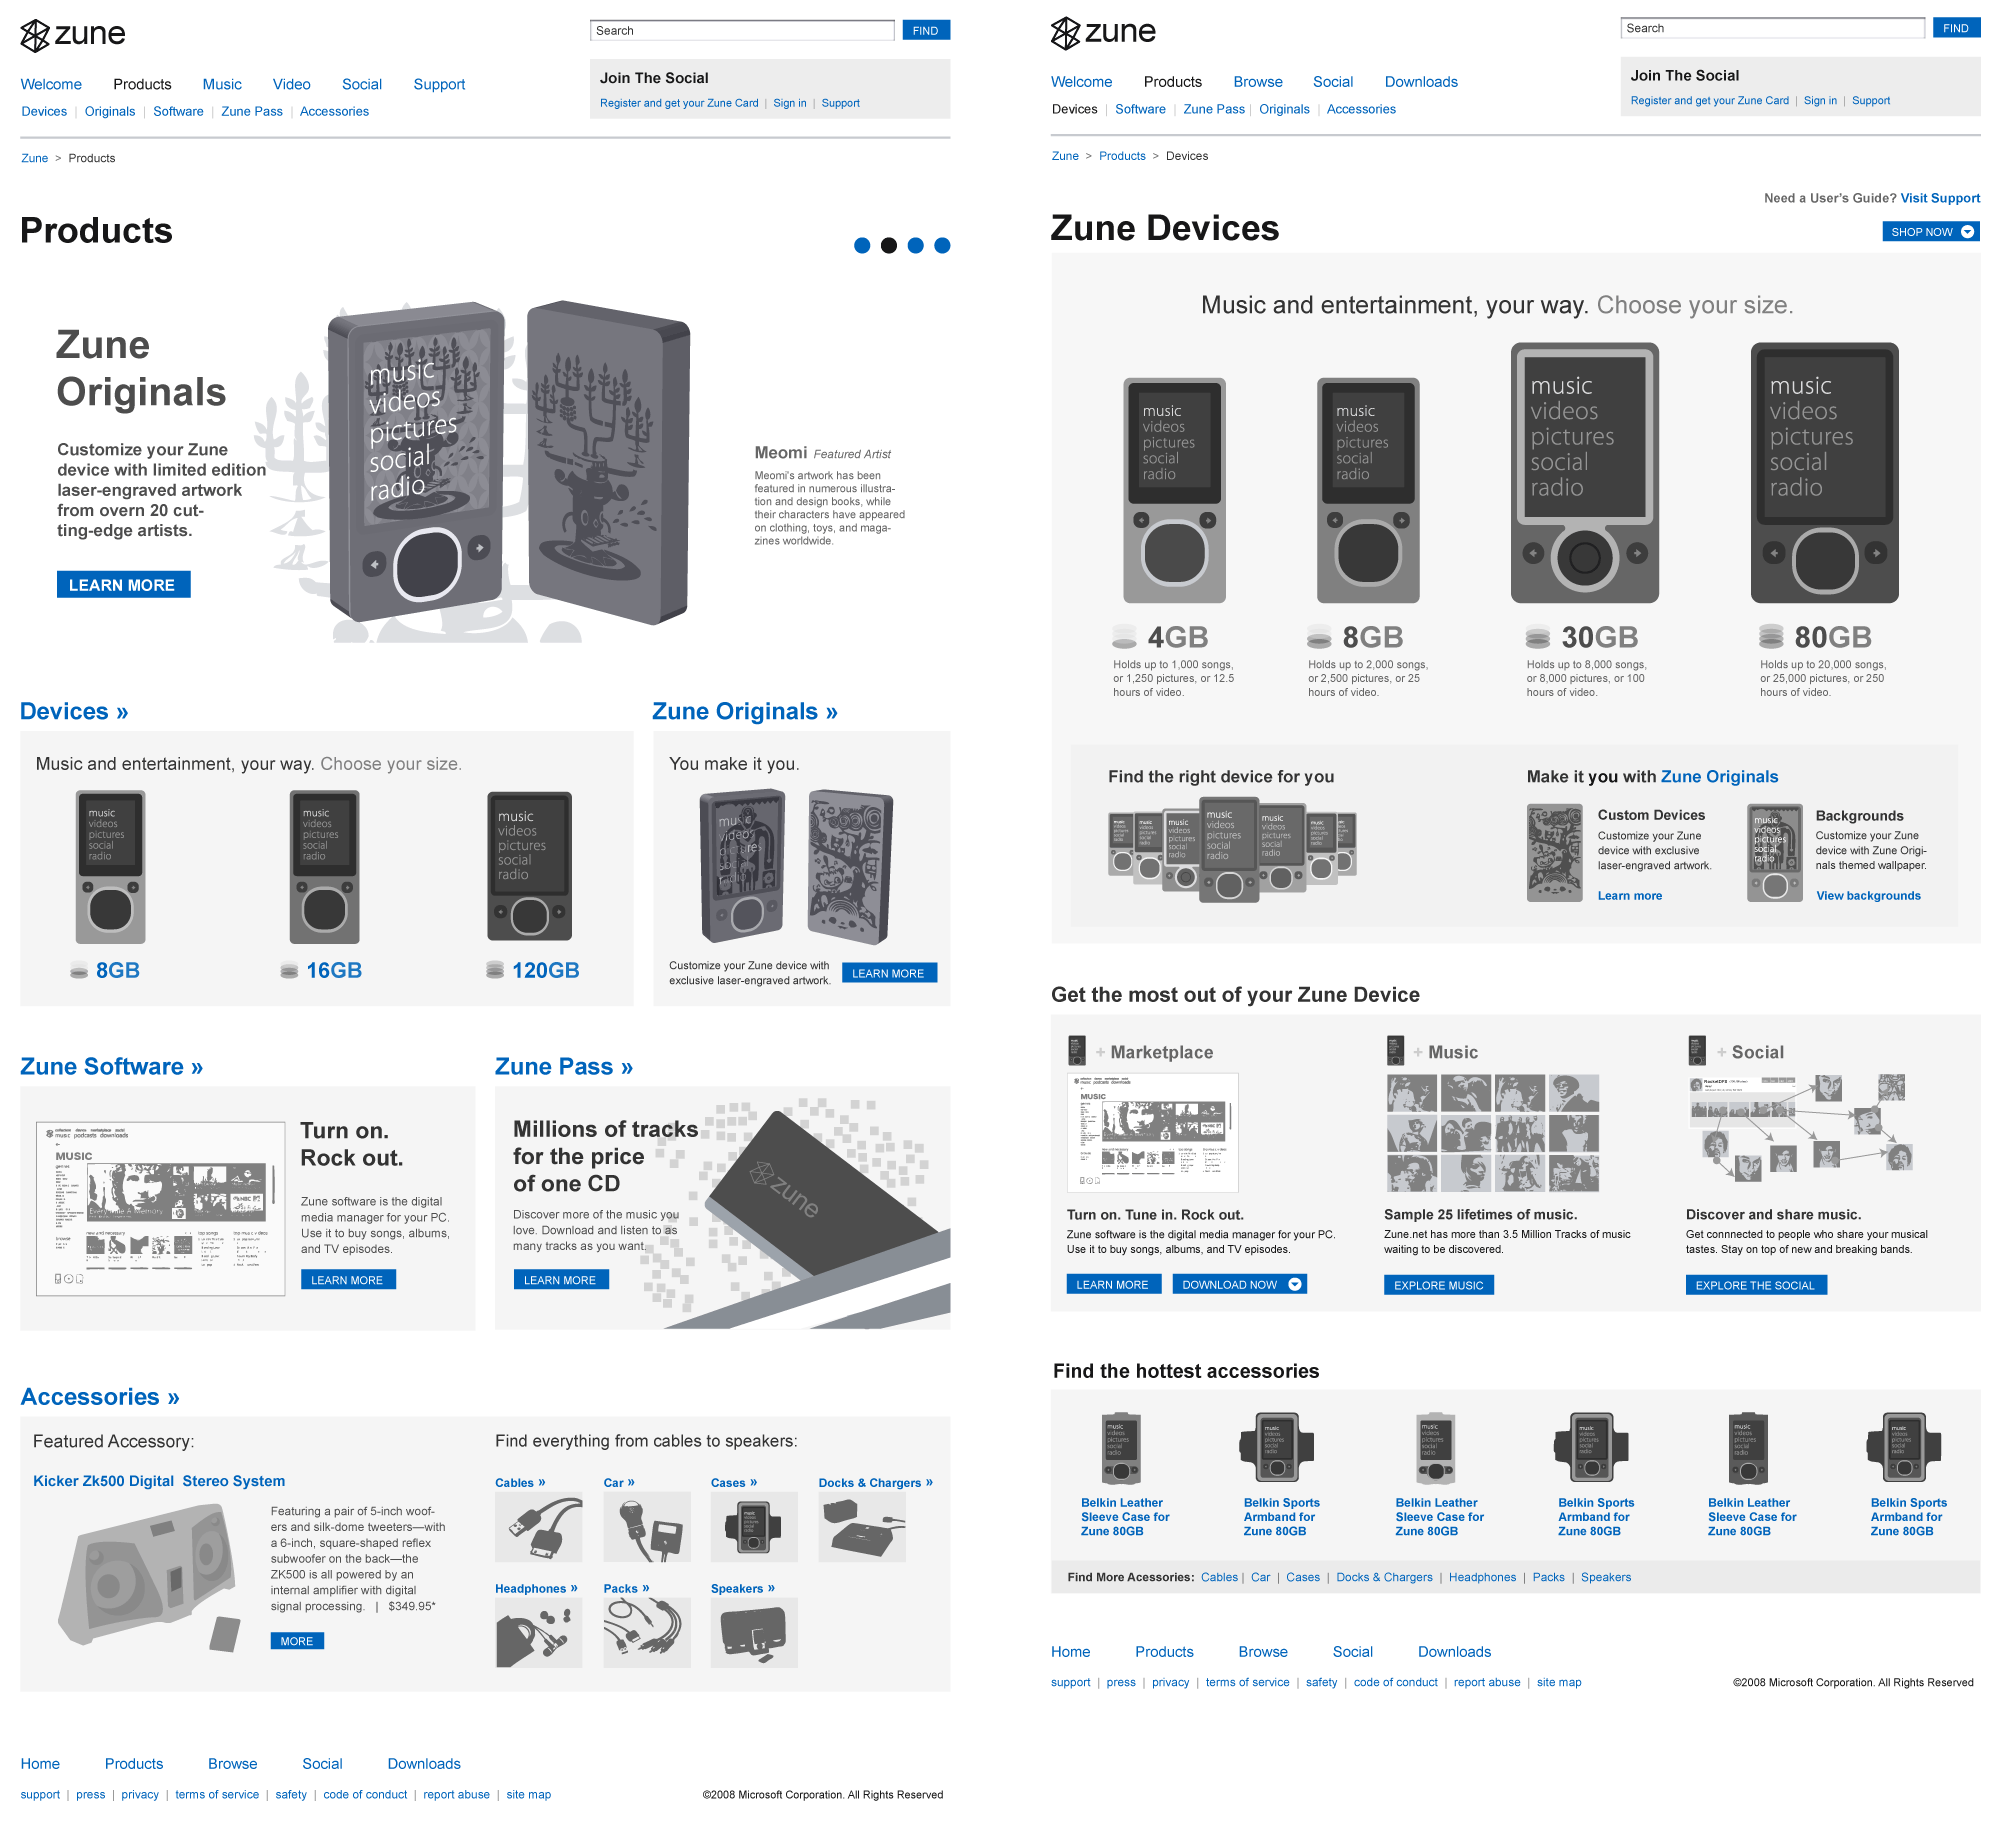
Task: Select the black carousel dot indicator
Action: (889, 246)
